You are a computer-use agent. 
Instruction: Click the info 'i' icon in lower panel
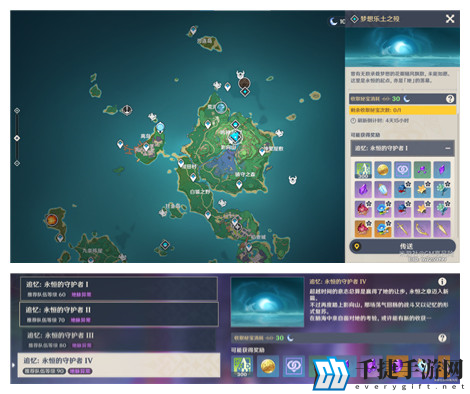tap(442, 282)
